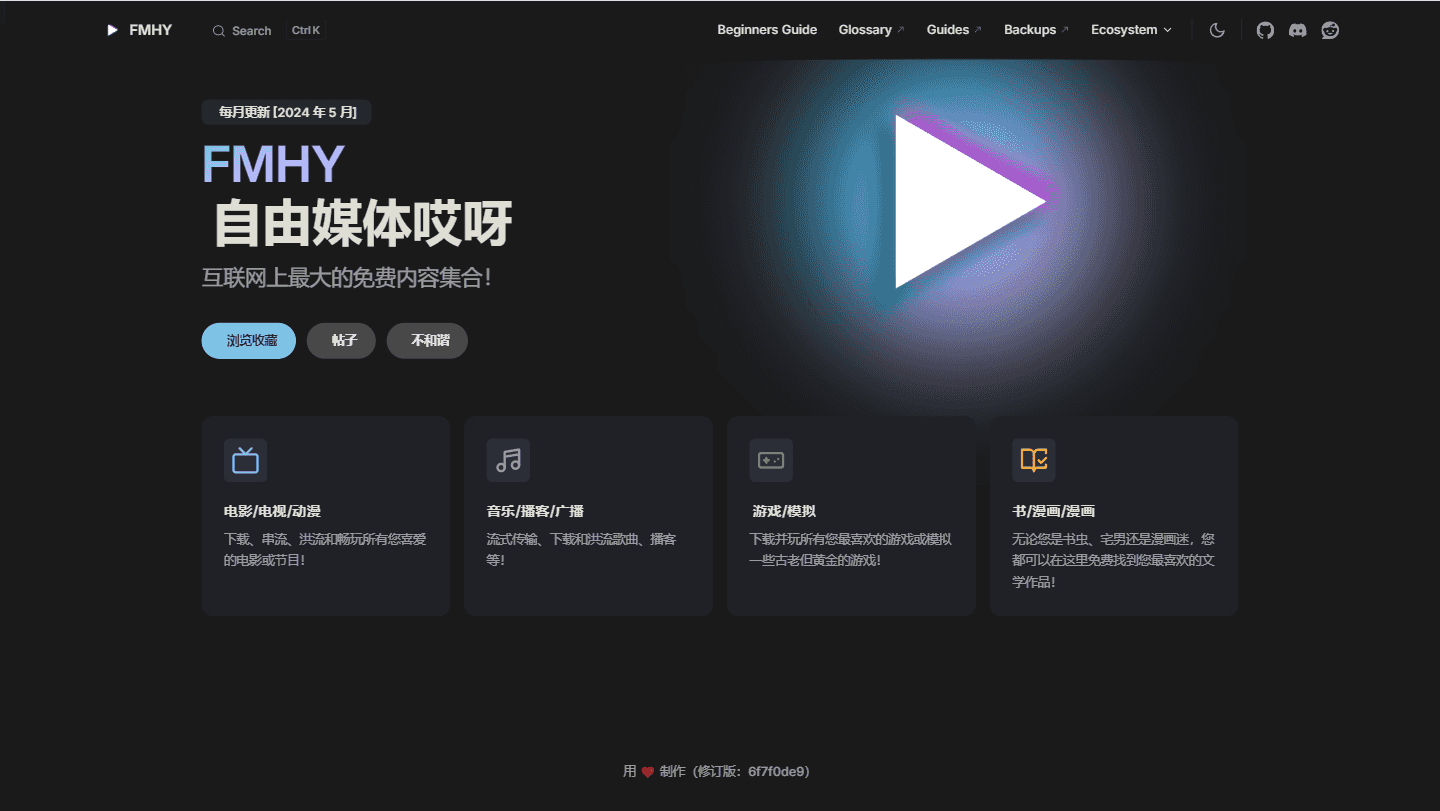Click the 帖子 button
The height and width of the screenshot is (811, 1440).
(x=342, y=340)
